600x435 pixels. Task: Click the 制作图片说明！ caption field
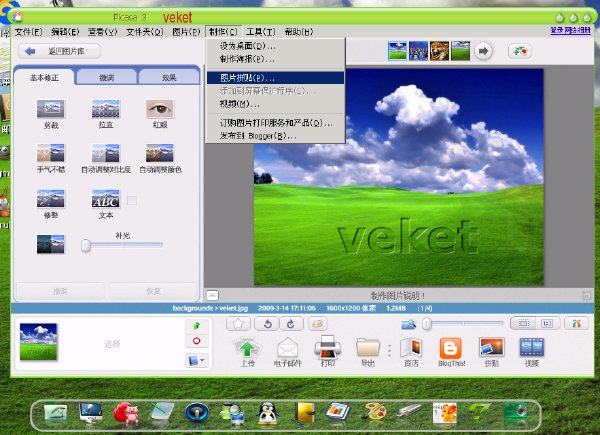(398, 295)
